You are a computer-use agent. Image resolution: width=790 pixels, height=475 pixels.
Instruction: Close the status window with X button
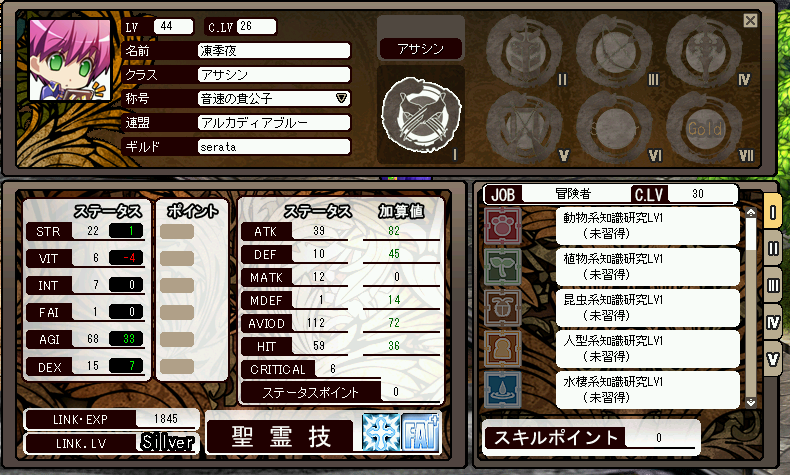click(x=750, y=21)
